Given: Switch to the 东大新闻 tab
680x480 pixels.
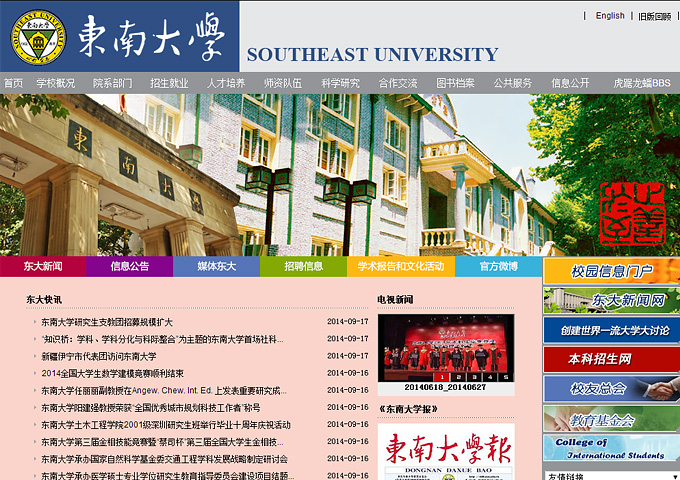Looking at the screenshot, I should (x=43, y=266).
